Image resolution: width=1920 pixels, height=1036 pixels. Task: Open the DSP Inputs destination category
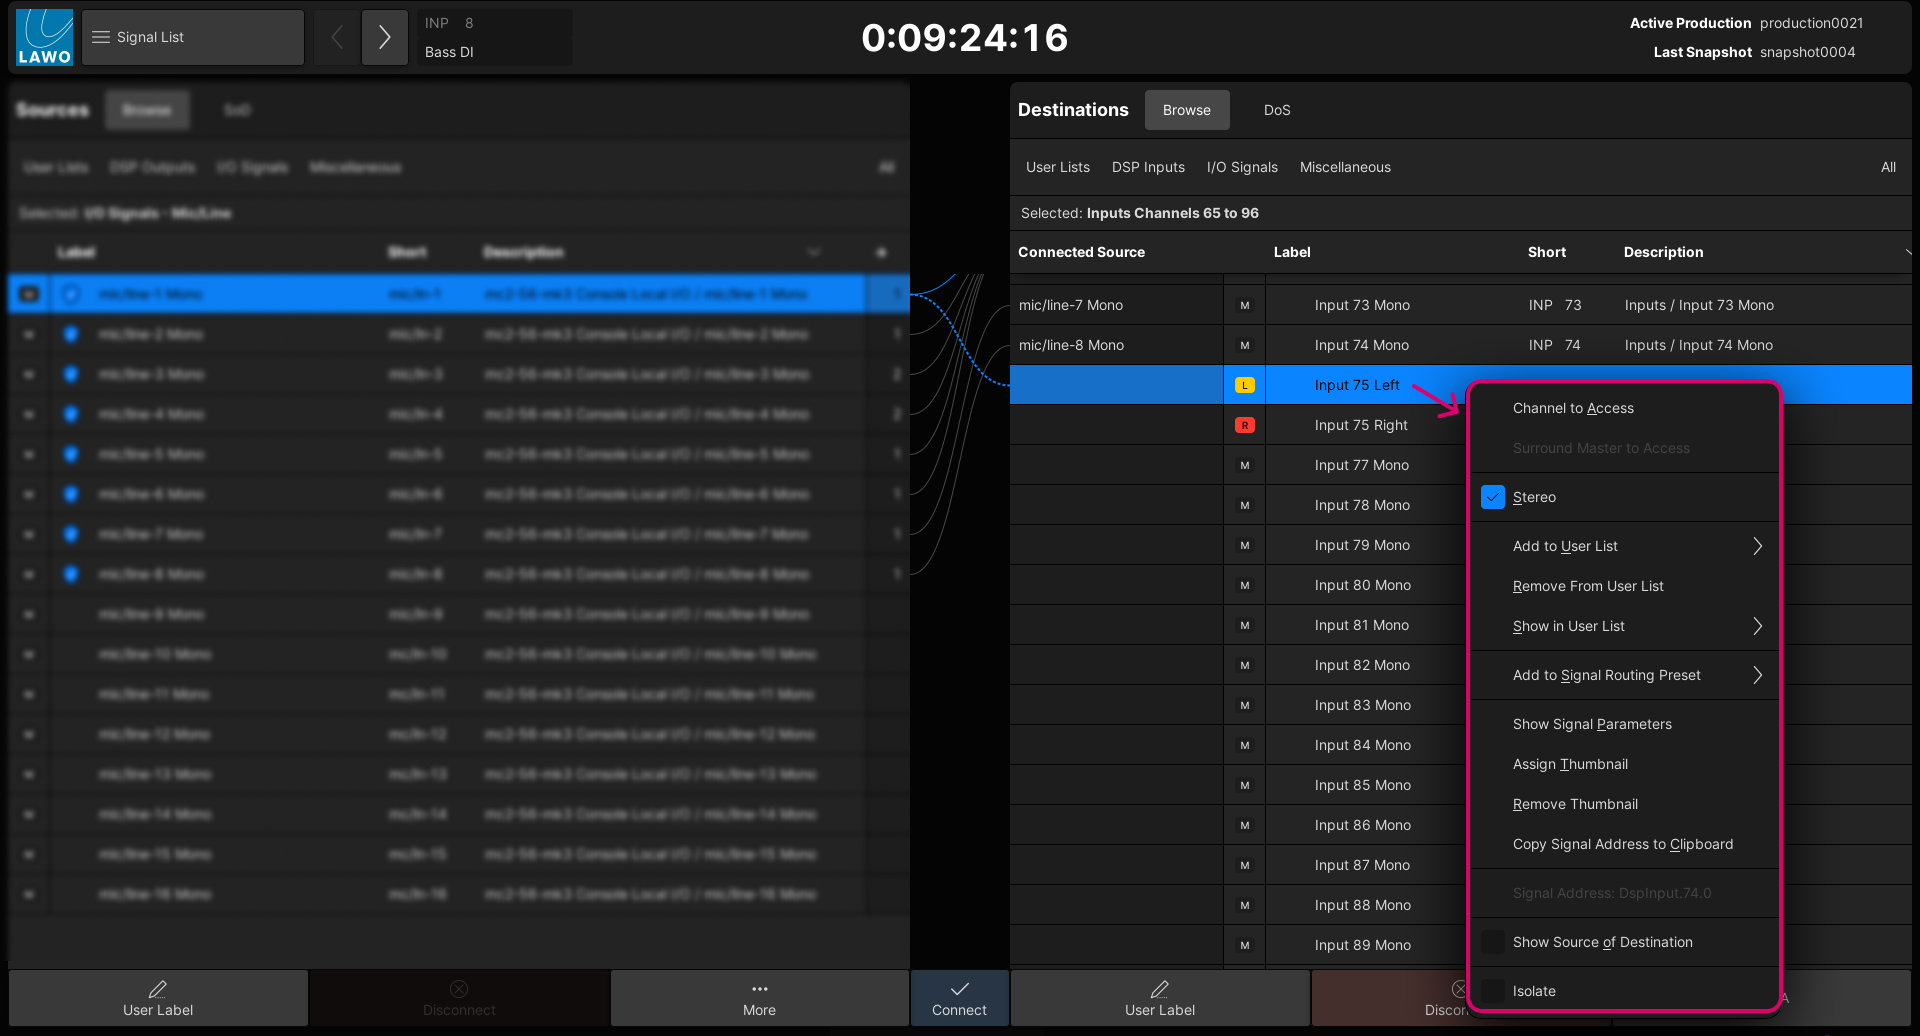[x=1148, y=167]
